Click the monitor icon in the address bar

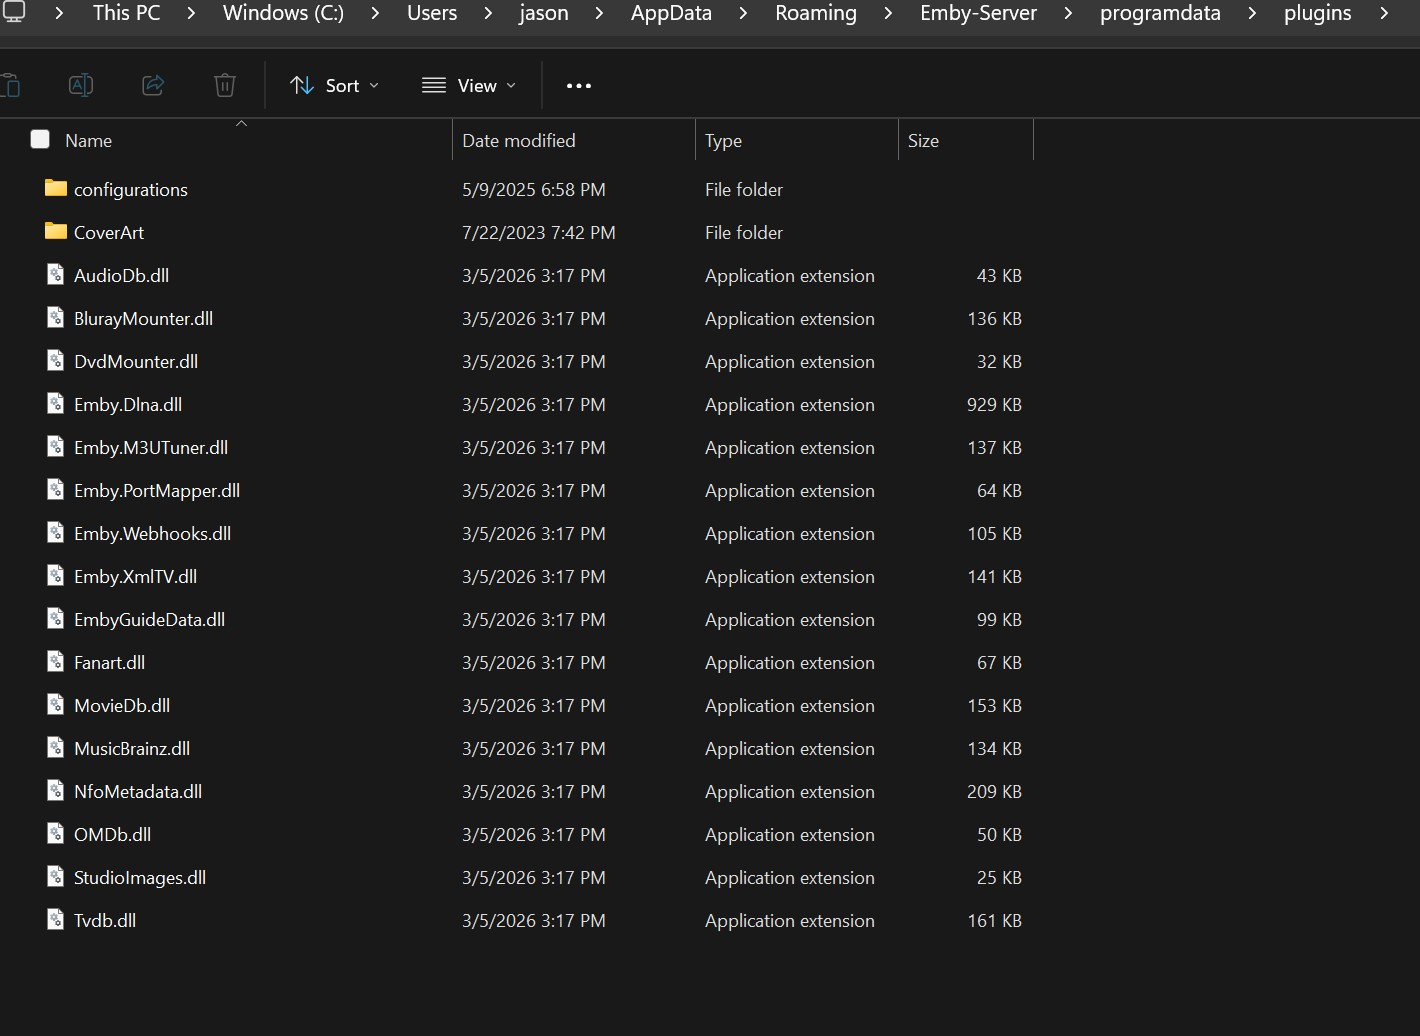(x=14, y=13)
